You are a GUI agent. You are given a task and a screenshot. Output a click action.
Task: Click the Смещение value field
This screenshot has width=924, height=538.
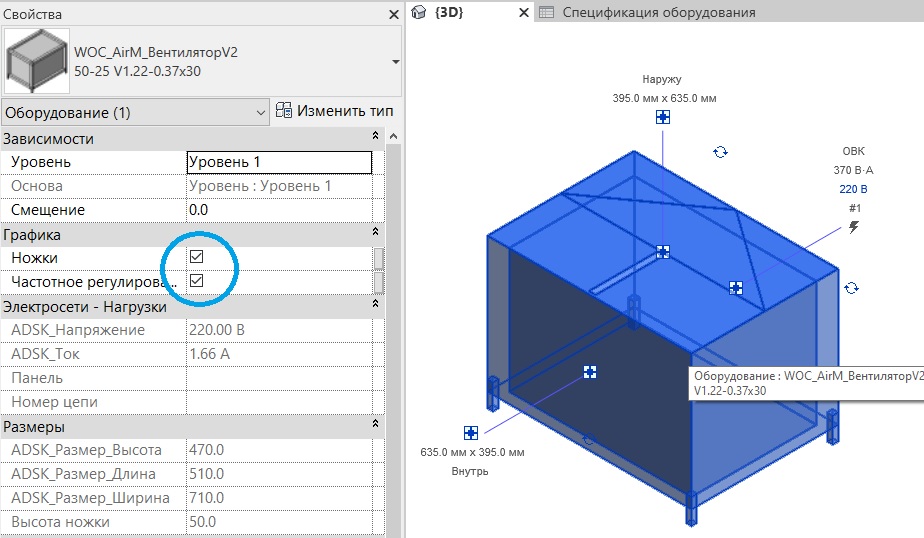click(279, 210)
